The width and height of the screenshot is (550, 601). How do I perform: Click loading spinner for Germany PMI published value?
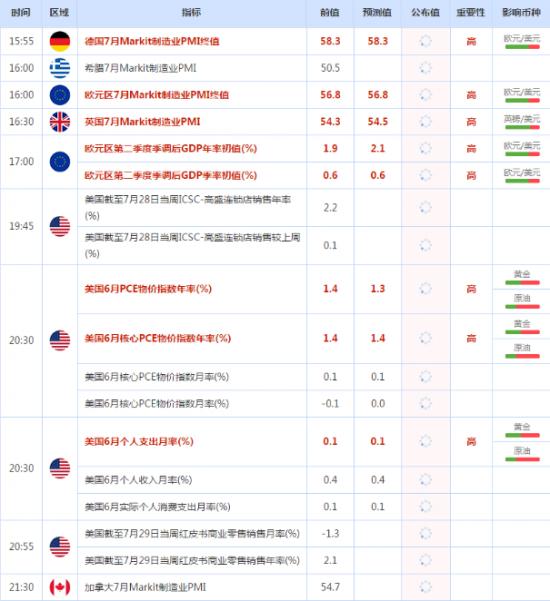pos(425,41)
